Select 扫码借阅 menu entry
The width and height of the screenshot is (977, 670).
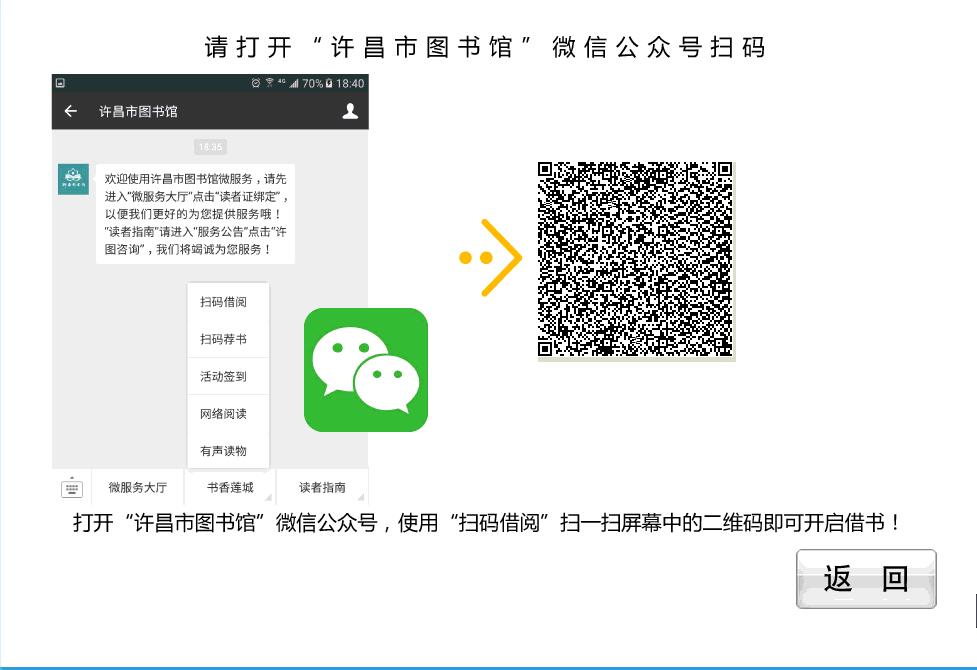tap(224, 302)
